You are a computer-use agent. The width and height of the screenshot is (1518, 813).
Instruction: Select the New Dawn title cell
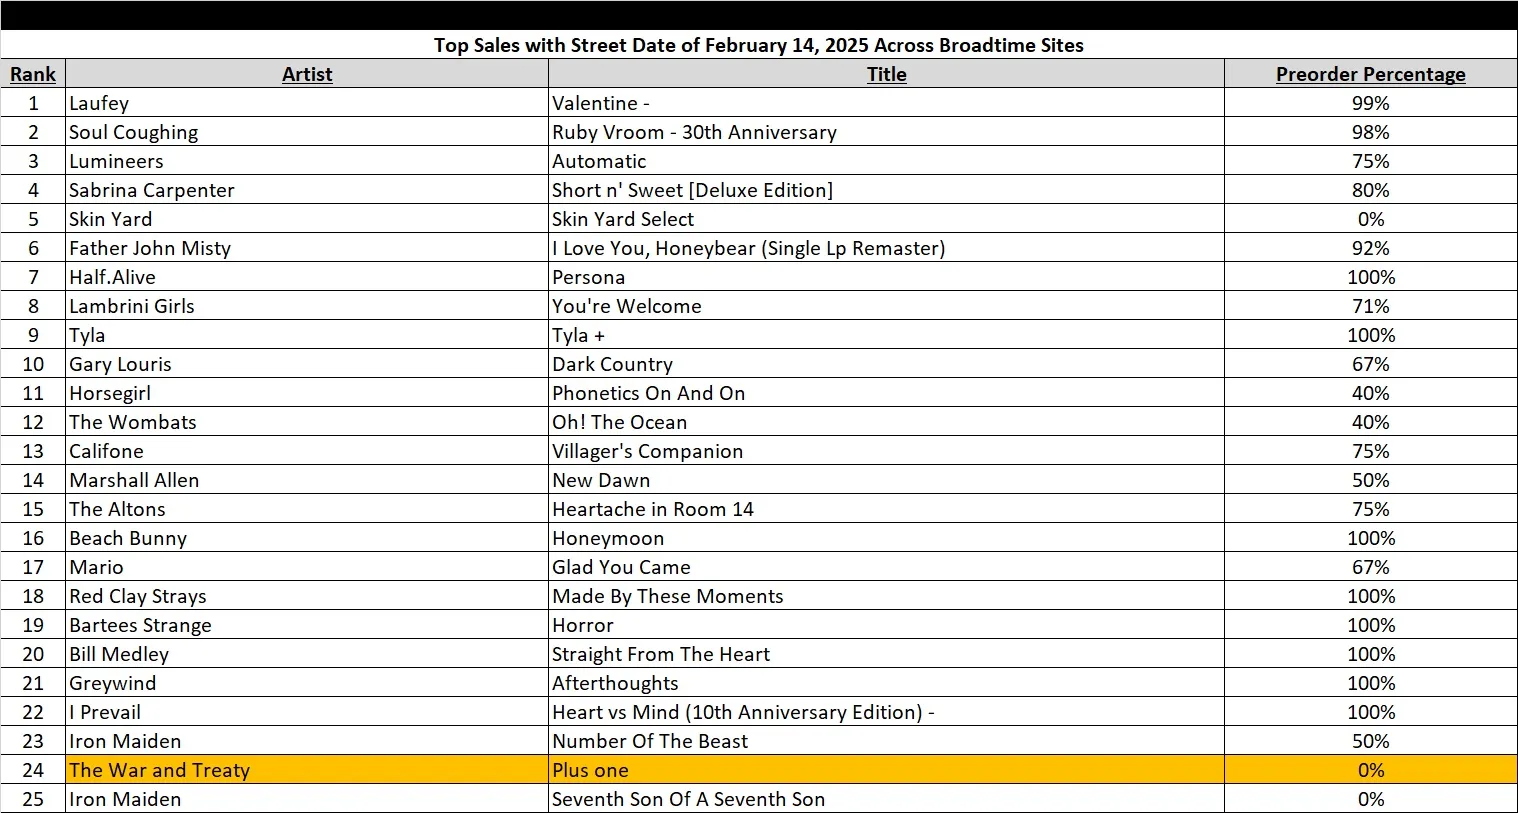tap(886, 480)
